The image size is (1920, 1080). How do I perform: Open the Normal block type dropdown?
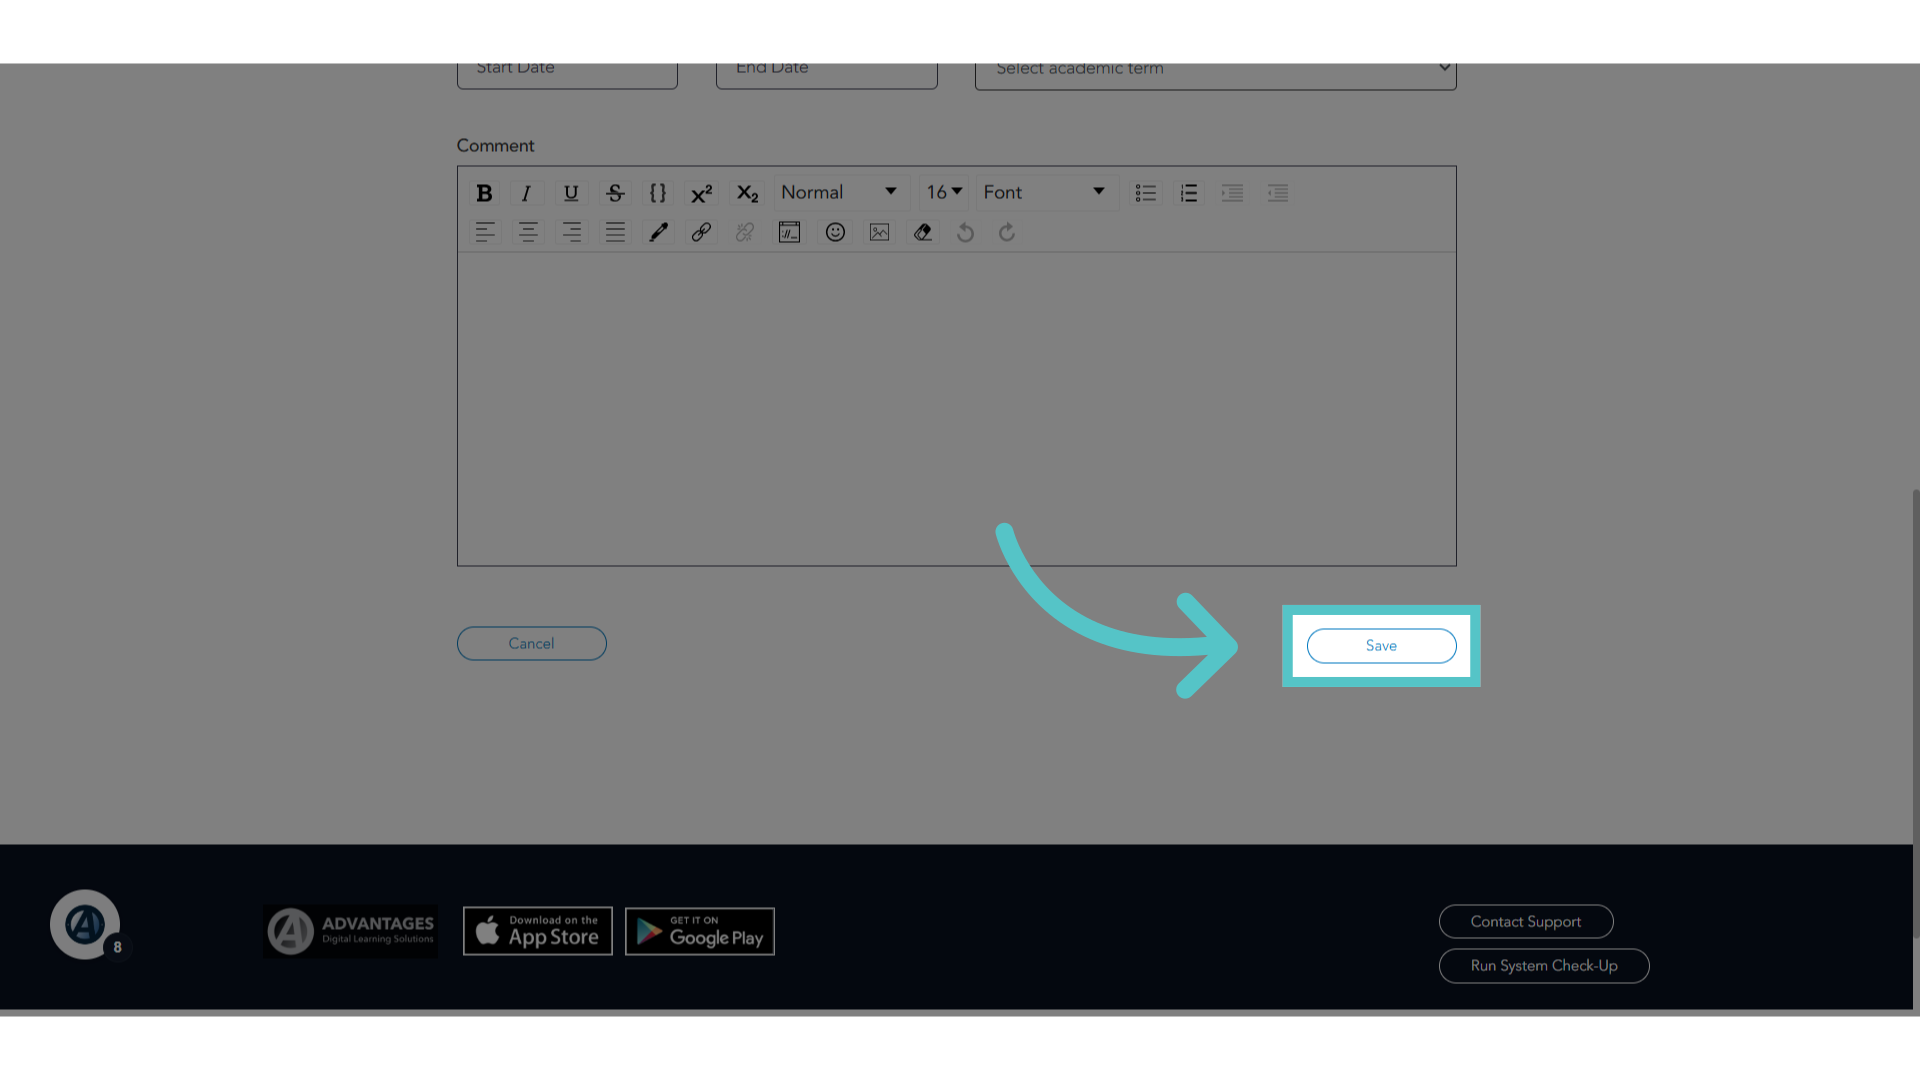[x=840, y=192]
